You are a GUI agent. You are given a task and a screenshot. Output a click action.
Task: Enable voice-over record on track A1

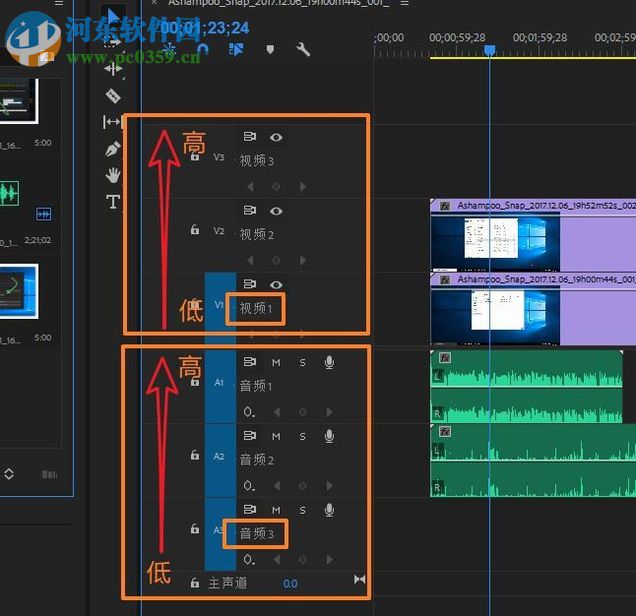coord(329,362)
